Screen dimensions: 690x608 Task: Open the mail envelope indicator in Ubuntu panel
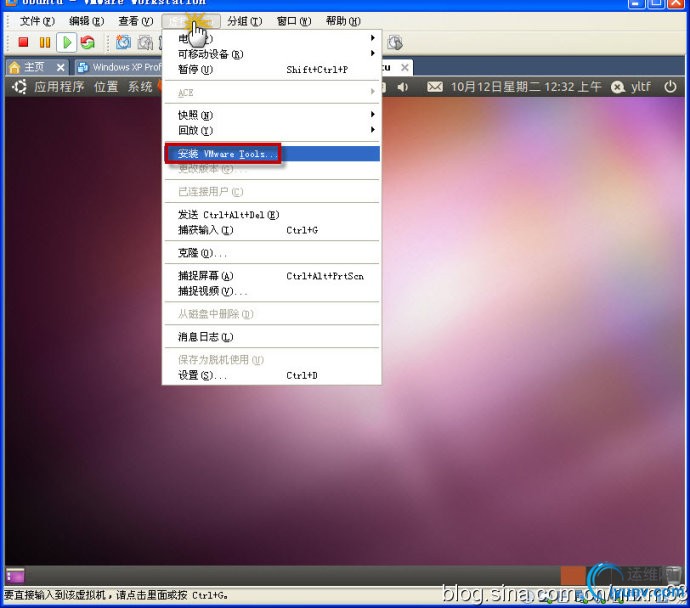click(x=435, y=87)
